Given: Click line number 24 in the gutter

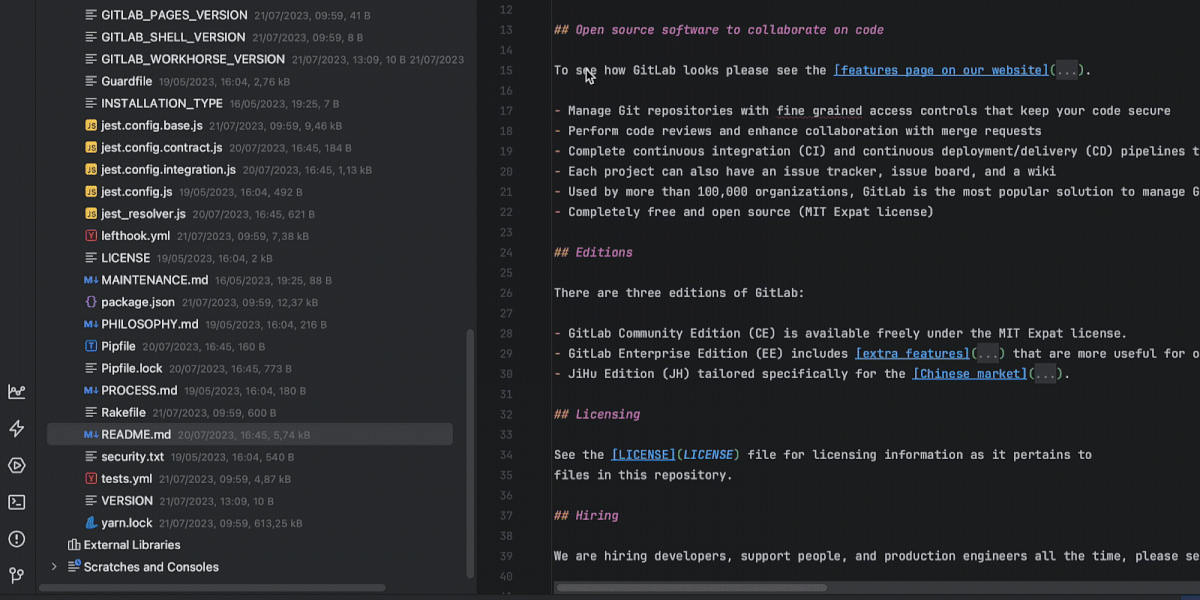Looking at the screenshot, I should pos(505,253).
